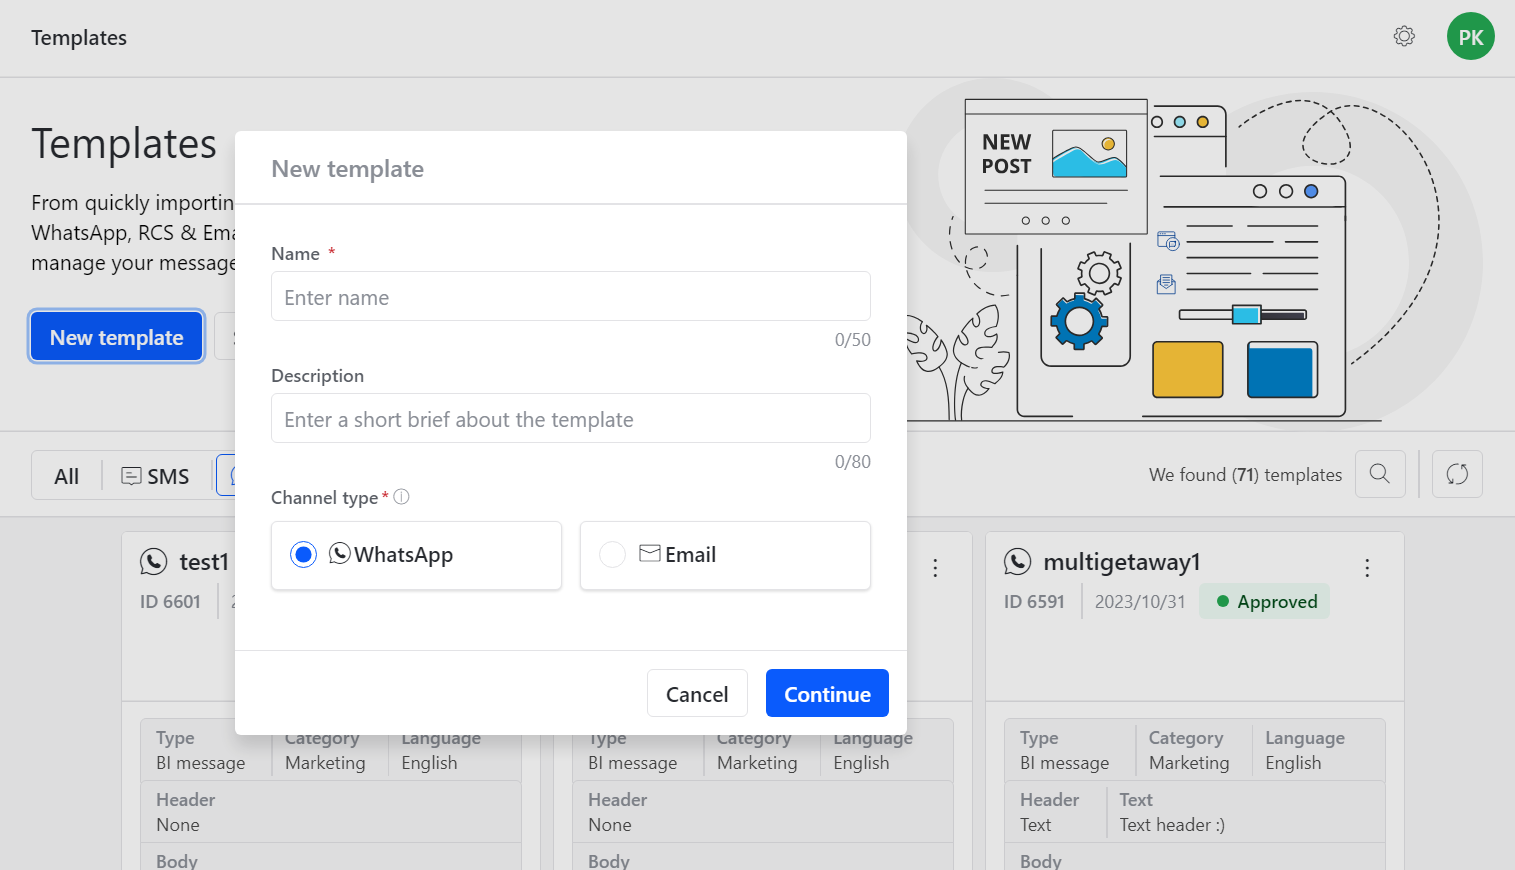Click the Templates breadcrumb in top bar
This screenshot has height=870, width=1515.
click(x=79, y=38)
